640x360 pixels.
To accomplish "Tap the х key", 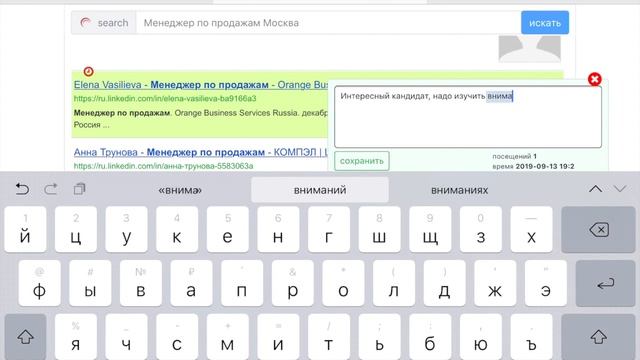I will (x=531, y=230).
